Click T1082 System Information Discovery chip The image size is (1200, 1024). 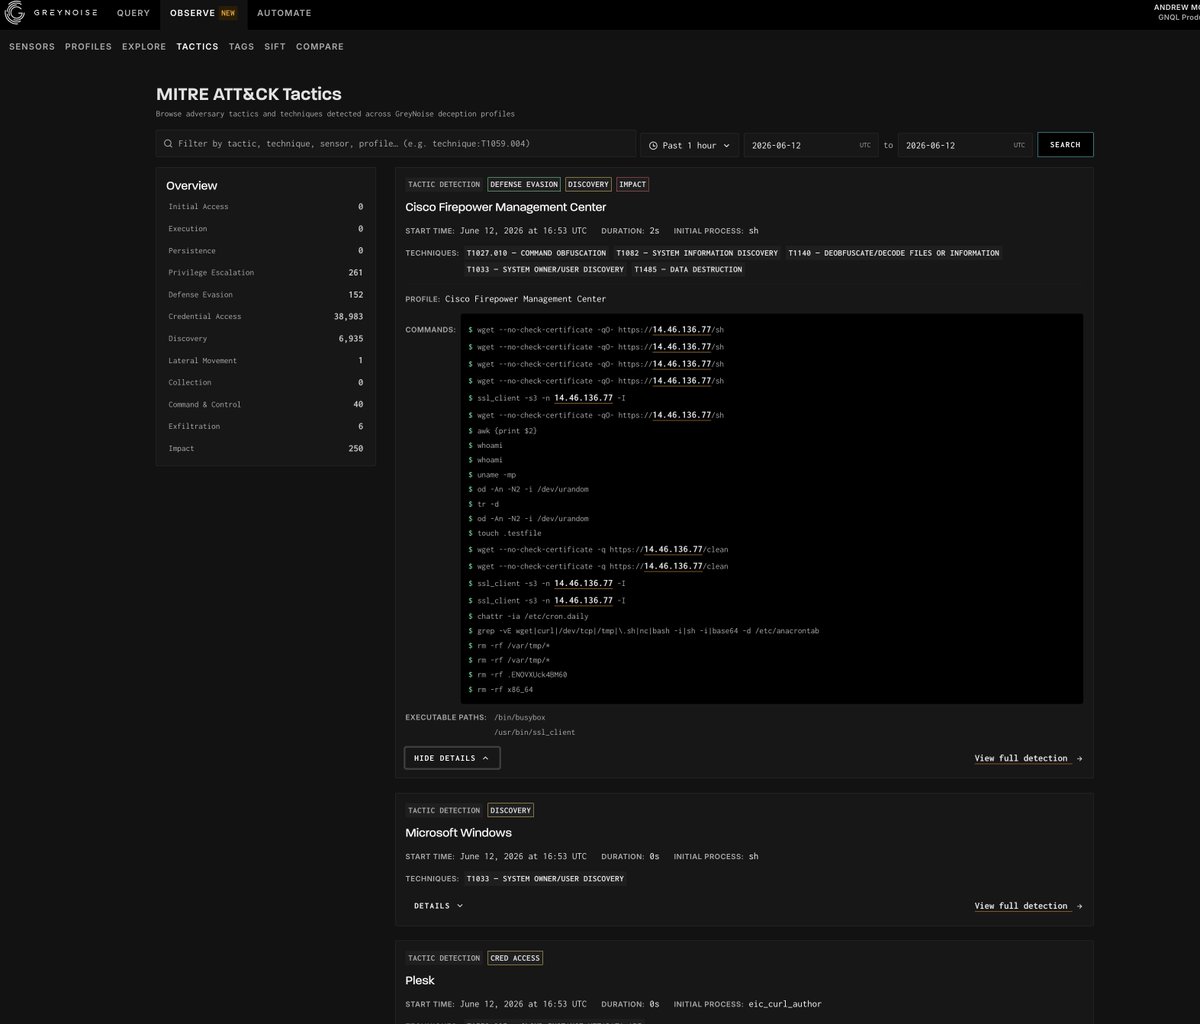[696, 253]
